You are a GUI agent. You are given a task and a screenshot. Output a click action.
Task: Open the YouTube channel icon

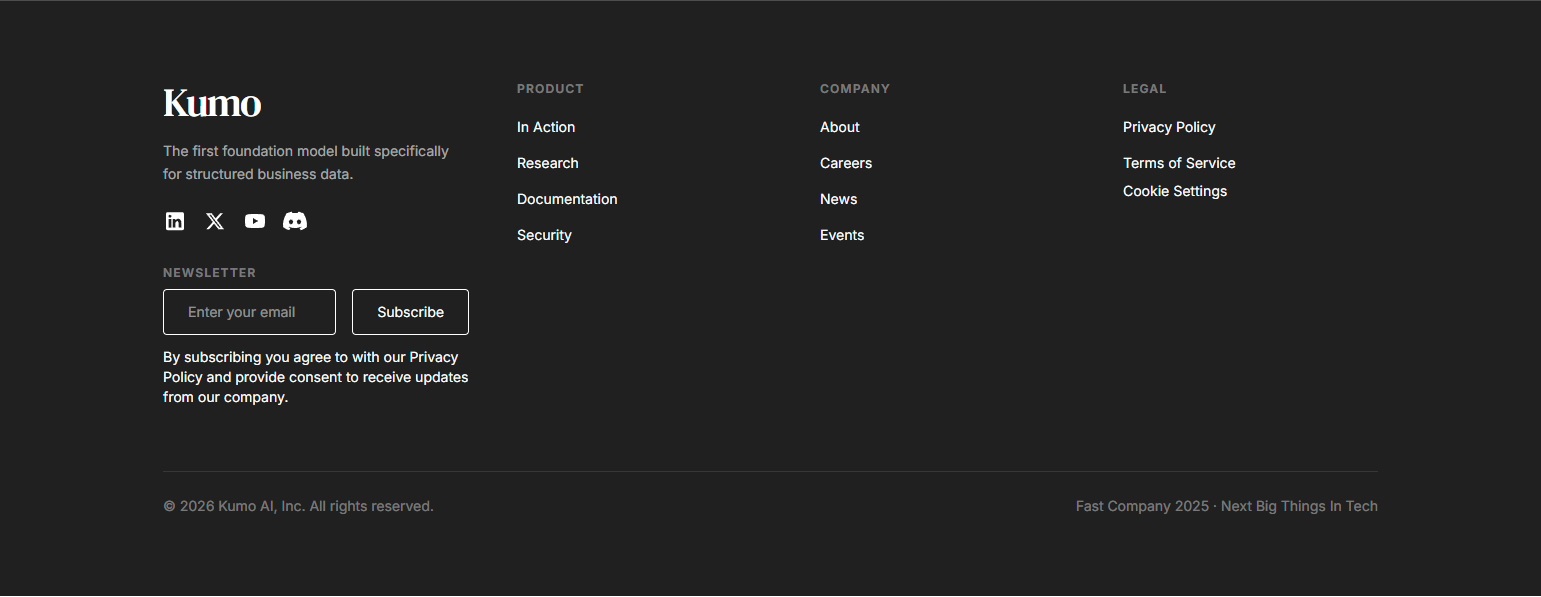[255, 221]
